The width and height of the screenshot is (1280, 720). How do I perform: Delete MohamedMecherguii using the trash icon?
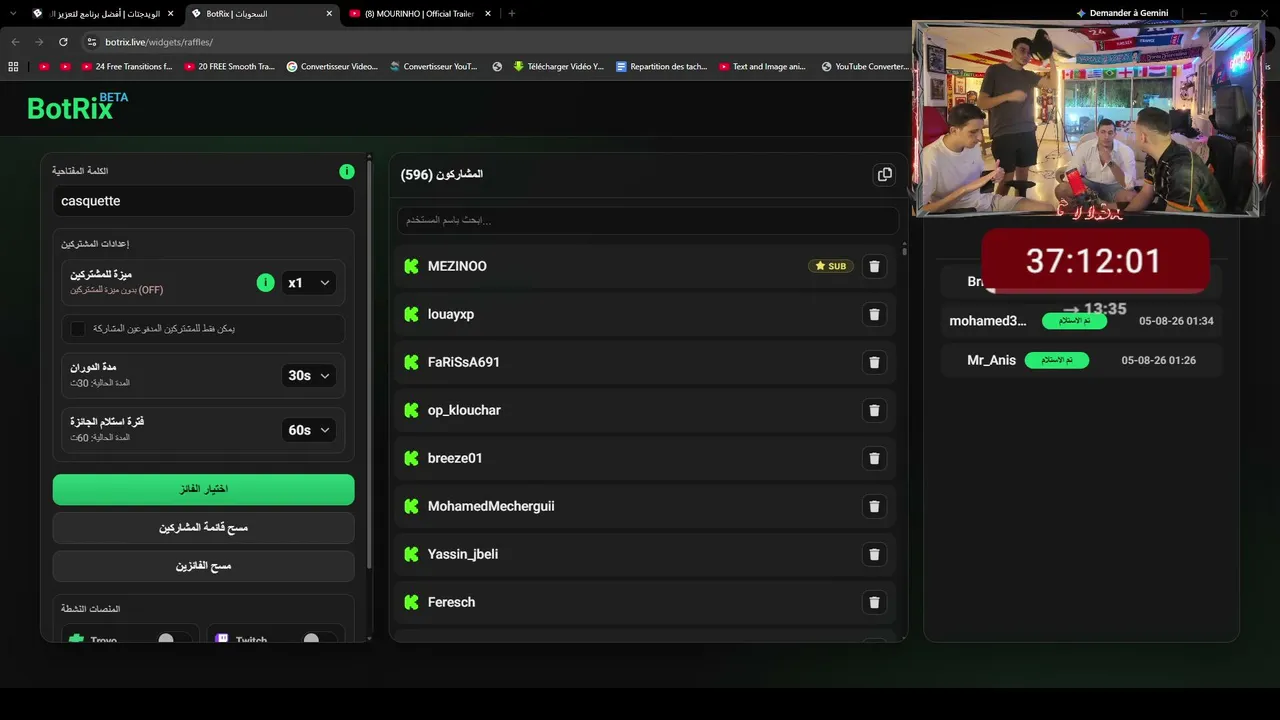click(874, 506)
